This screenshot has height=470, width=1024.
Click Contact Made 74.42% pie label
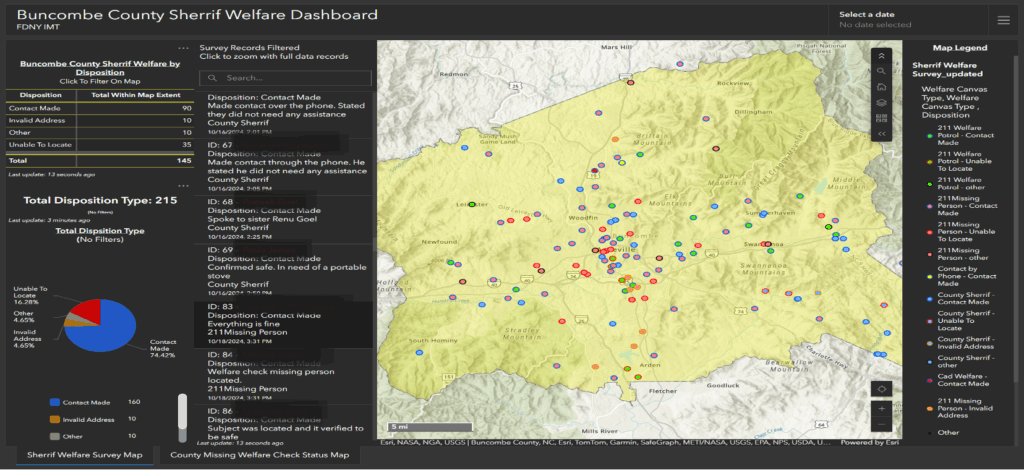click(163, 351)
